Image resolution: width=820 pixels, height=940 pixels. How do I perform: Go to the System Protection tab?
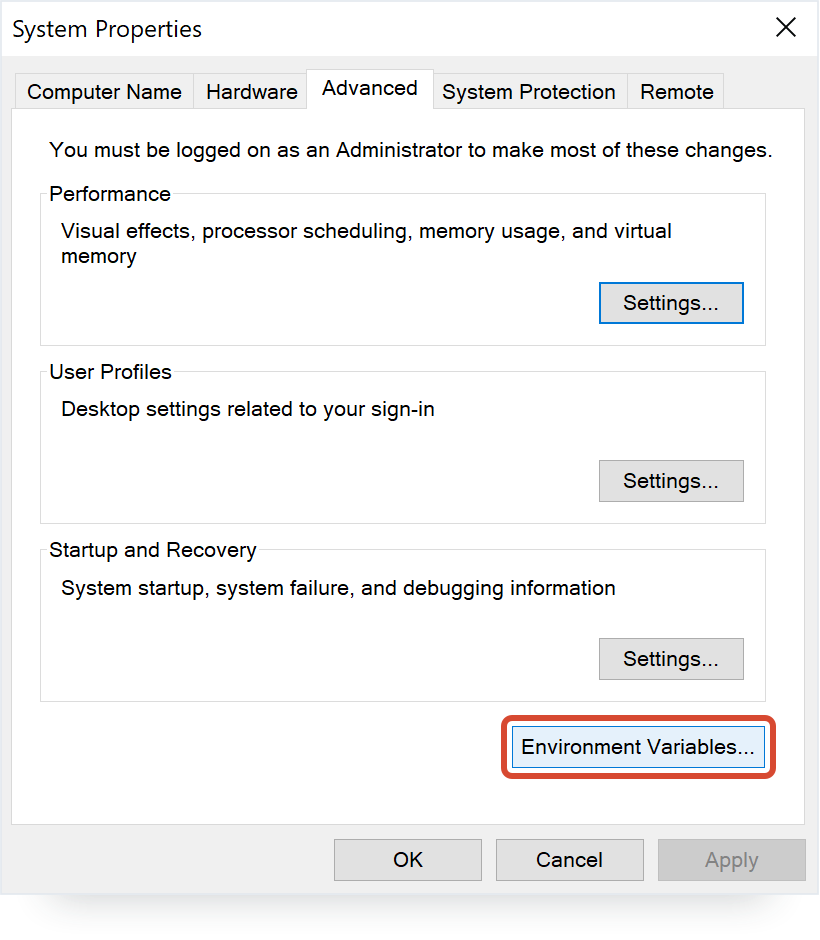(528, 92)
